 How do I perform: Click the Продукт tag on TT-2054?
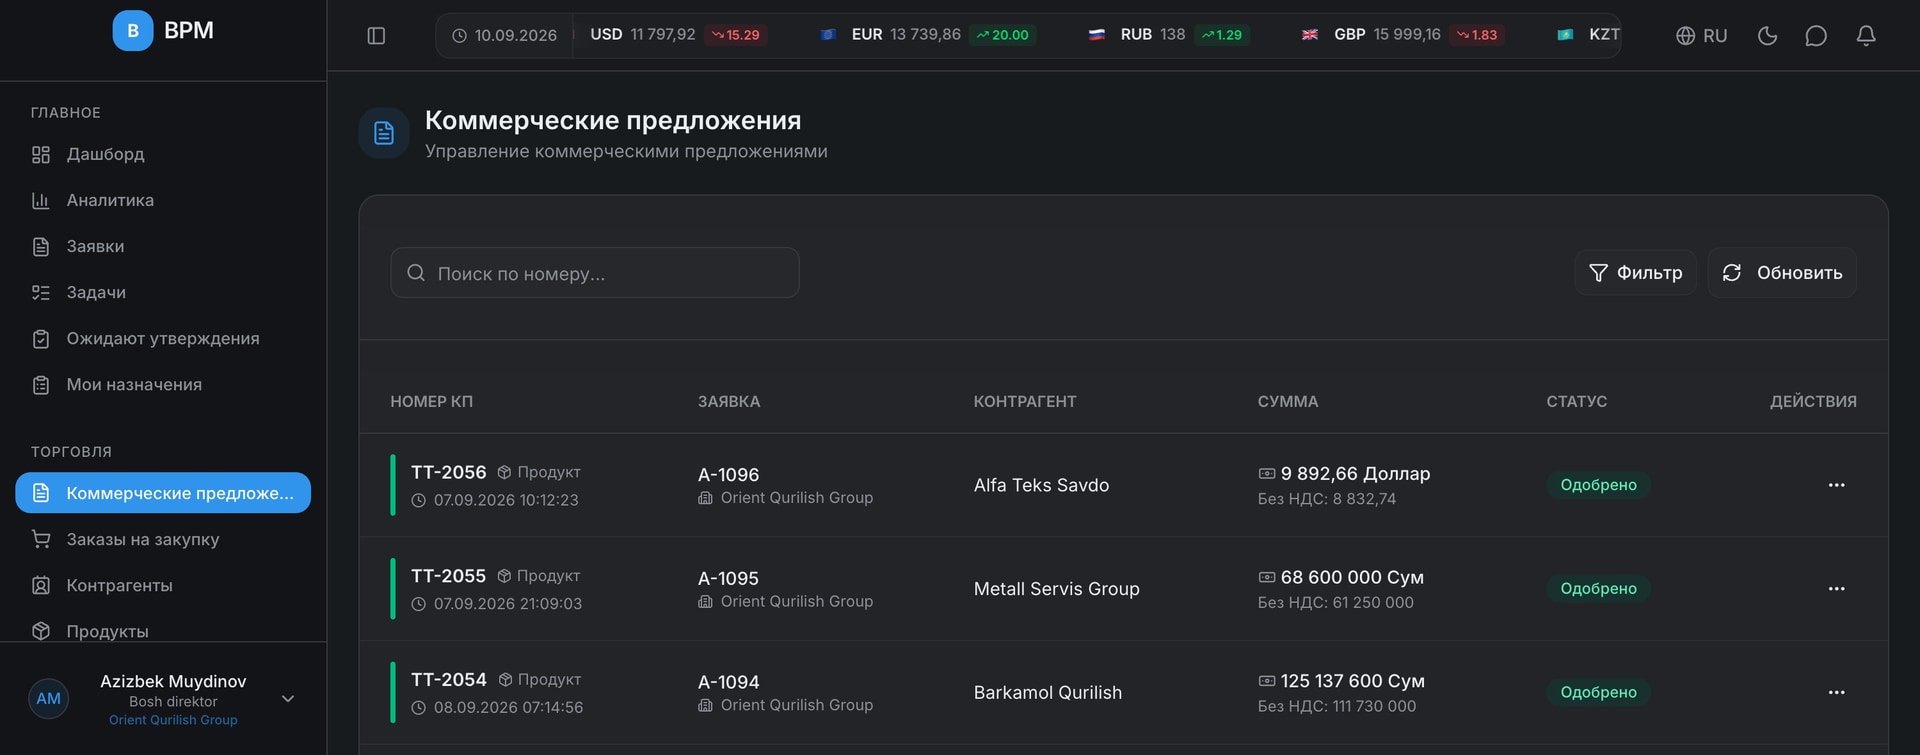coord(539,680)
